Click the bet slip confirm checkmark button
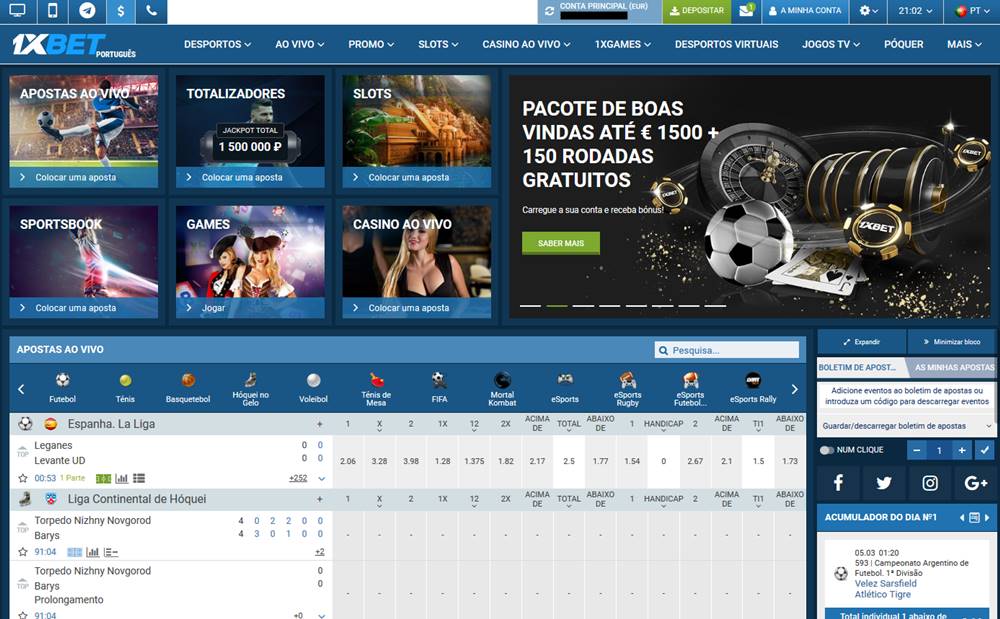The width and height of the screenshot is (1000, 619). (x=985, y=426)
